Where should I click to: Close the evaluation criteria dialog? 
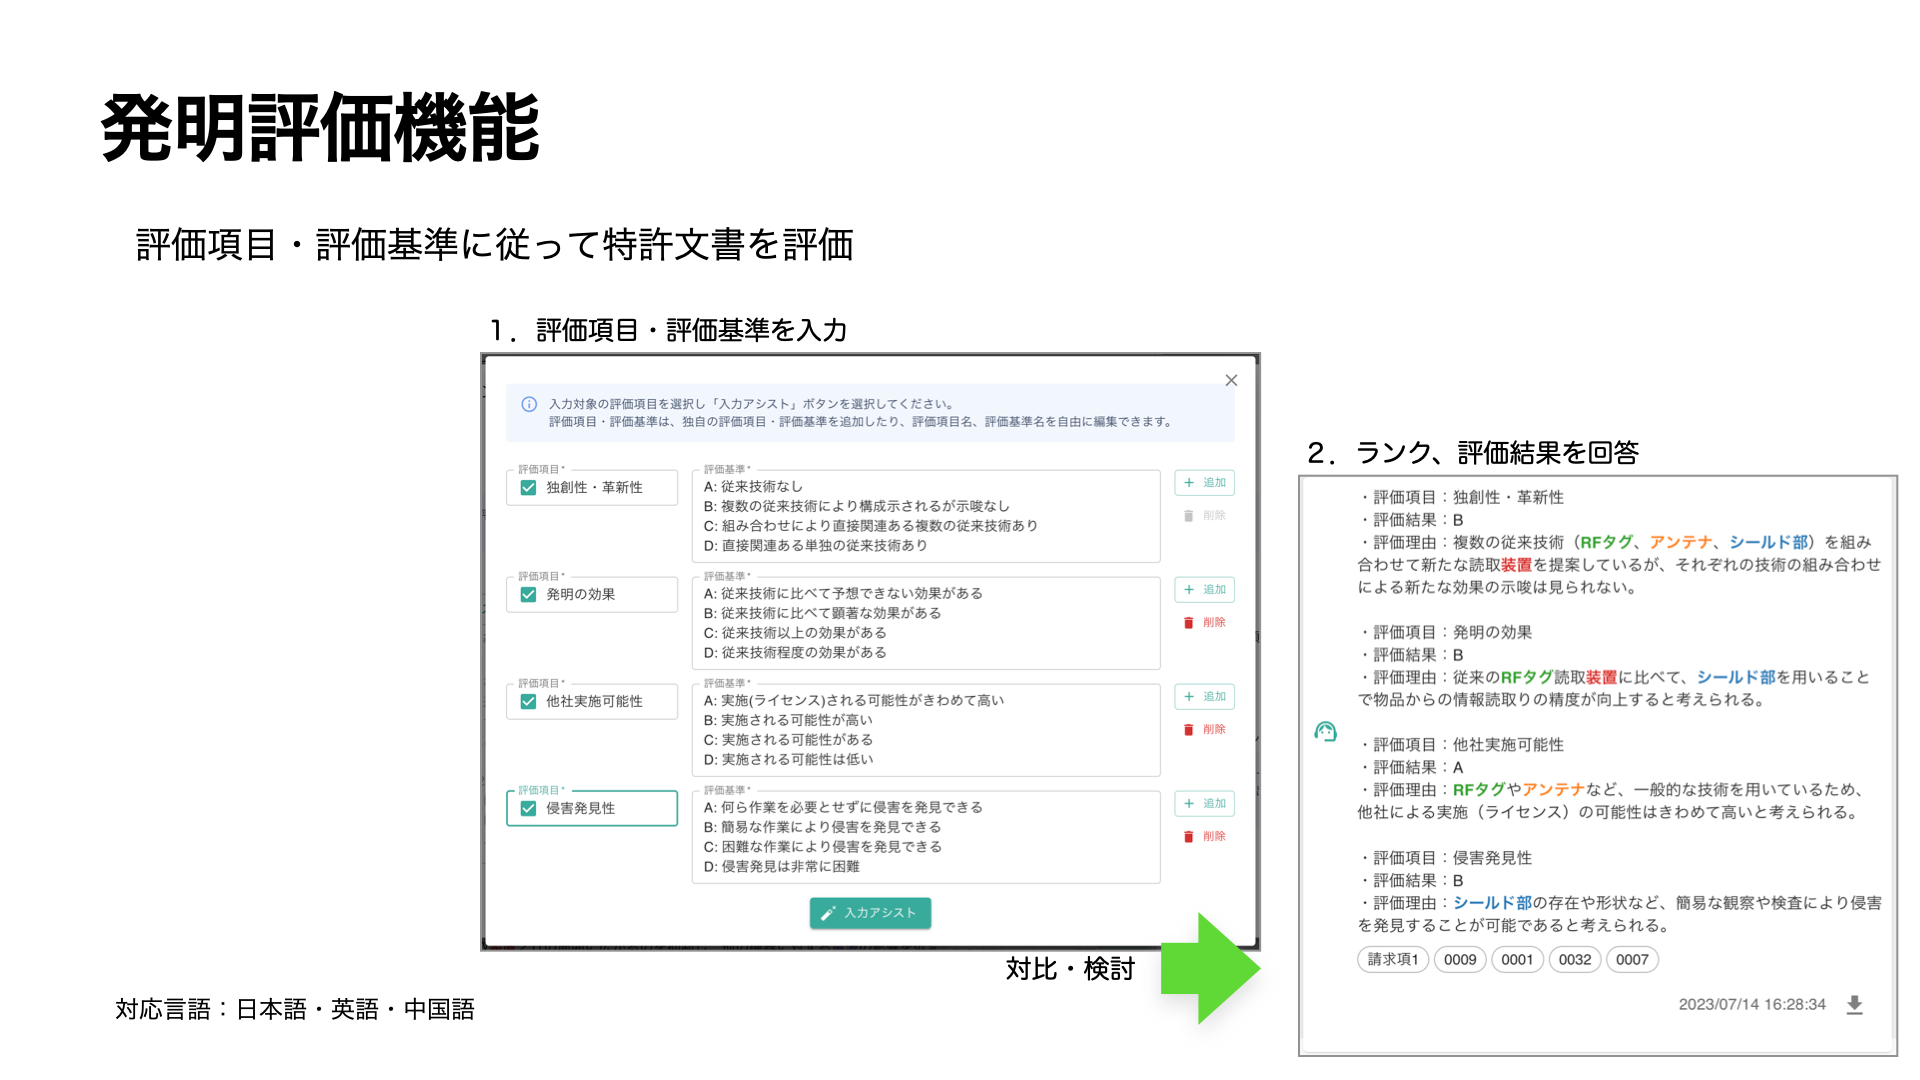pos(1231,380)
